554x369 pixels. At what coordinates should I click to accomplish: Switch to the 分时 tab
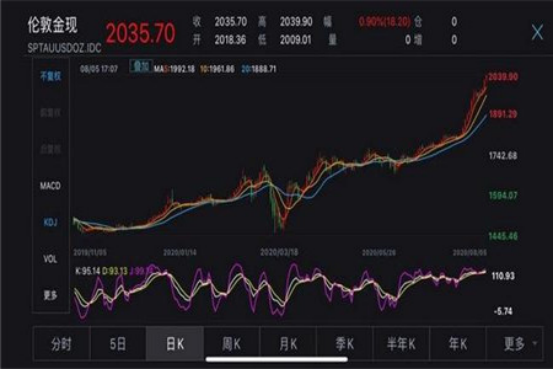pyautogui.click(x=61, y=344)
